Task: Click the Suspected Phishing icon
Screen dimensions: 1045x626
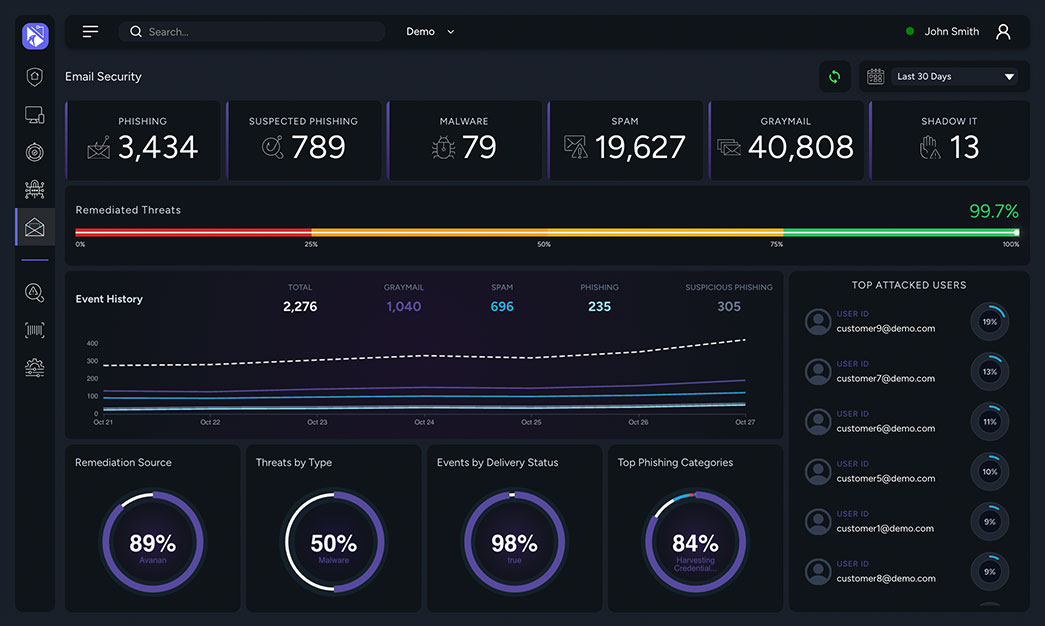Action: tap(272, 147)
